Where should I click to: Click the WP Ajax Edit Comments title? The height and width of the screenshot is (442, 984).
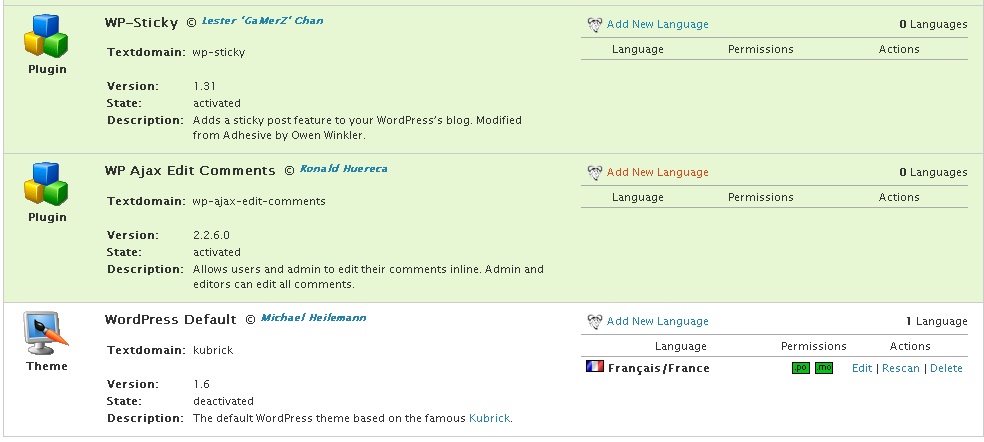coord(190,170)
